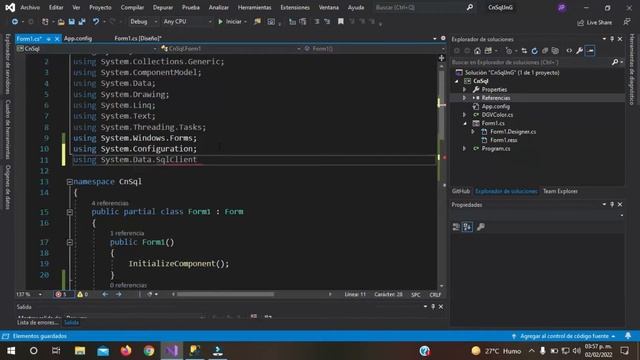The width and height of the screenshot is (640, 360).
Task: Click the Categorized view icon in Properties panel
Action: coord(456,227)
